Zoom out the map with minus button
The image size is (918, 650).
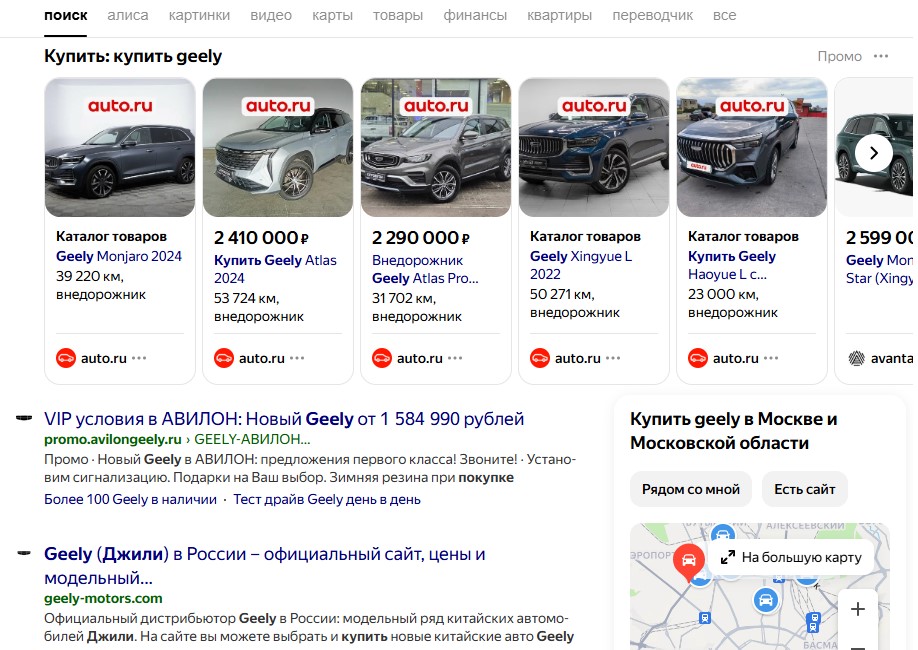[857, 643]
